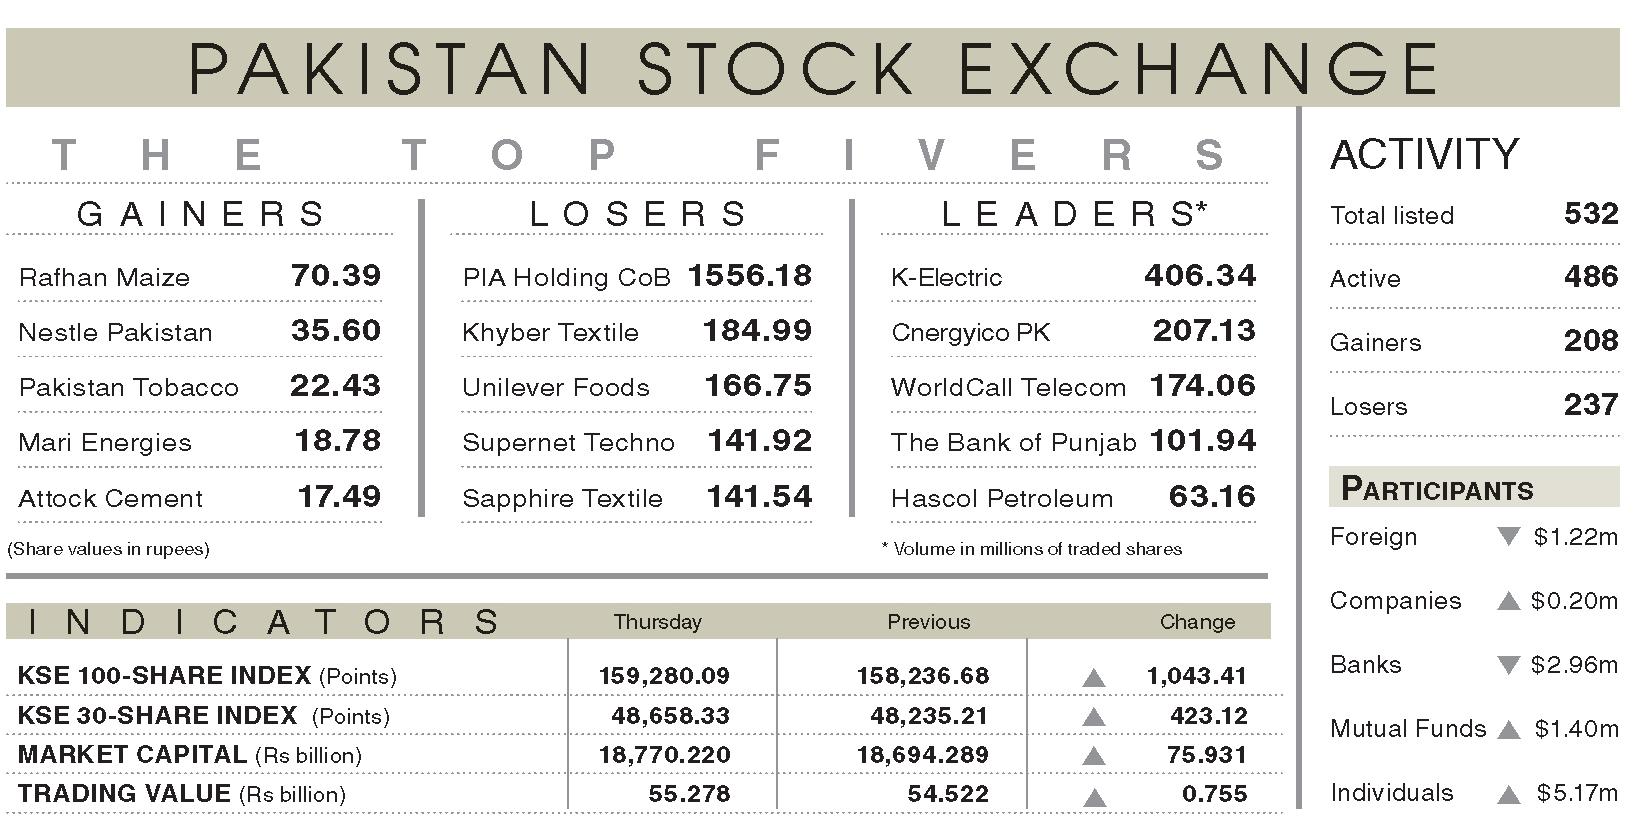Click the up arrow beside KSE 100-Share change

coord(1094,678)
